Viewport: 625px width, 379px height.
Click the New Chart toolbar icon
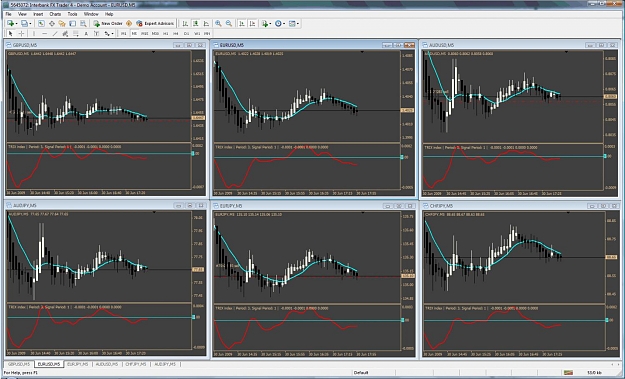10,24
